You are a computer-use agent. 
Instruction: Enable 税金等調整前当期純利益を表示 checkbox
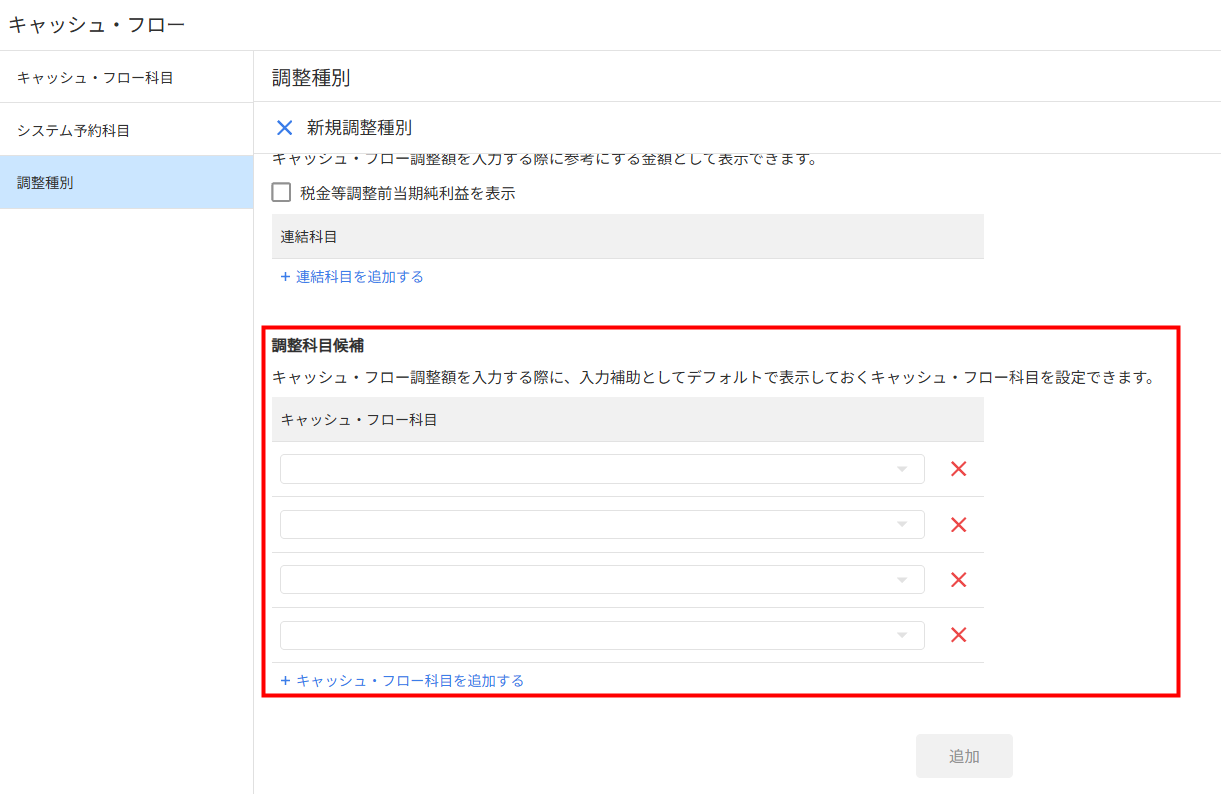pos(282,193)
